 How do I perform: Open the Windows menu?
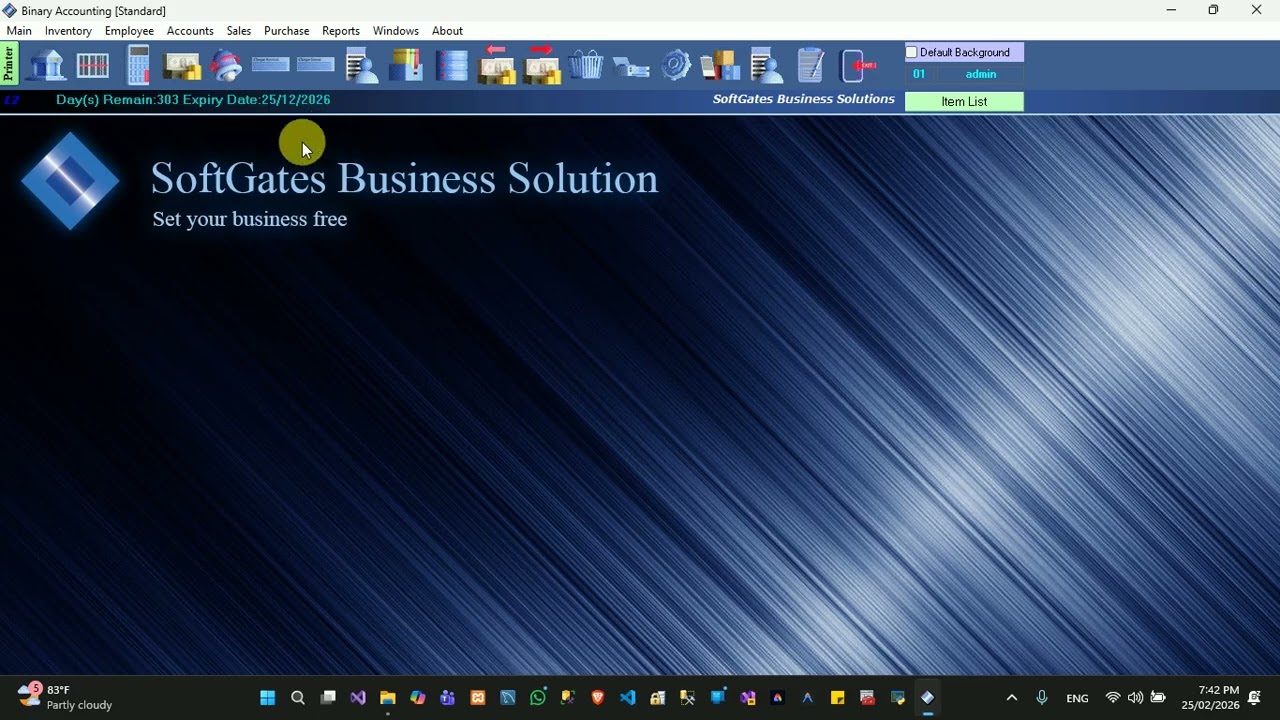point(396,31)
